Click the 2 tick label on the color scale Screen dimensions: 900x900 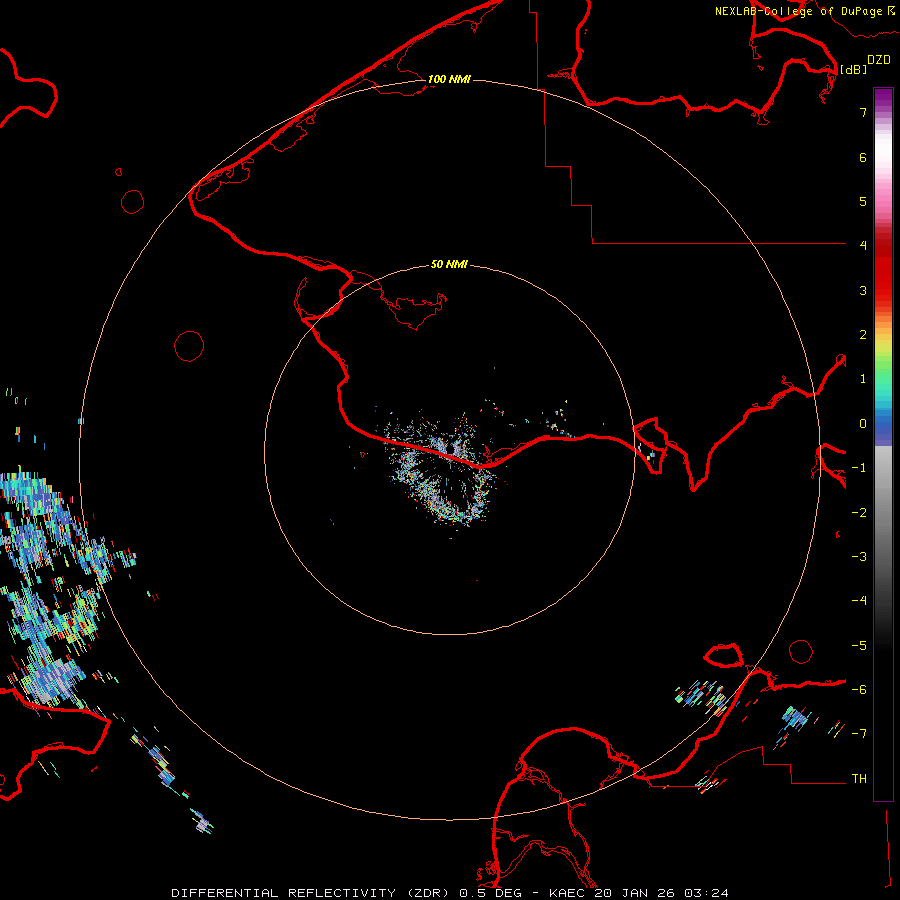pos(863,335)
